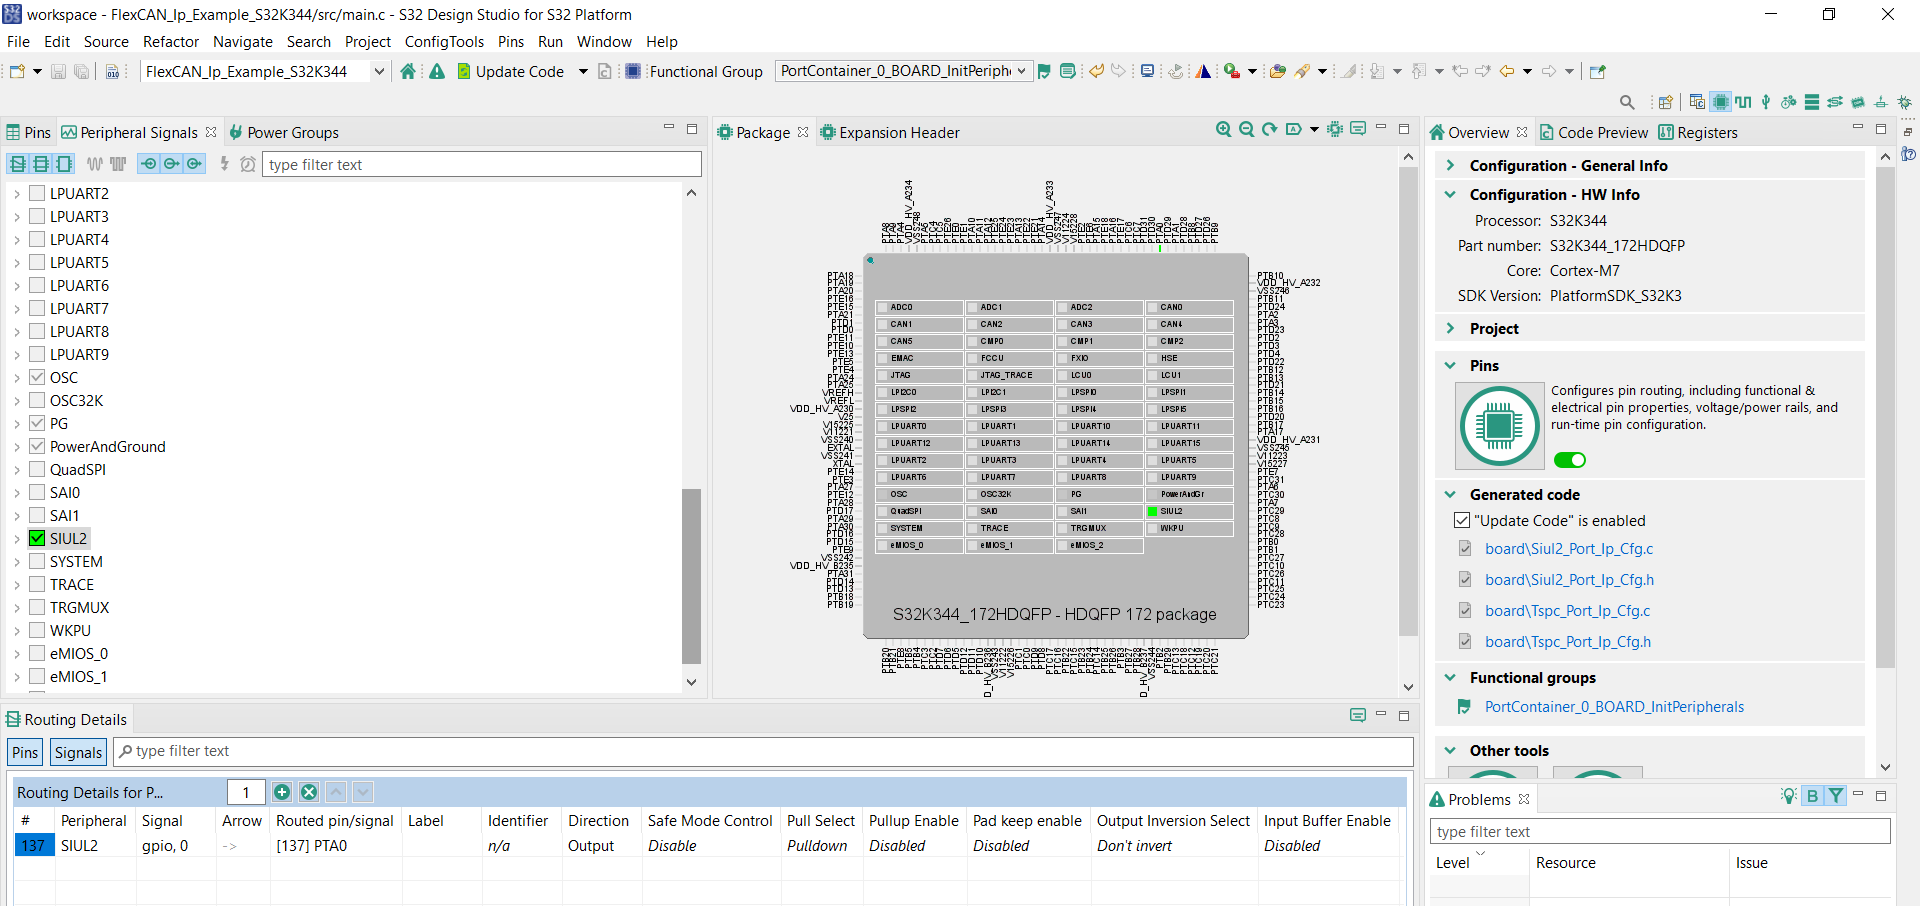Click the search magnifier icon in toolbar
Image resolution: width=1920 pixels, height=906 pixels.
point(1627,102)
